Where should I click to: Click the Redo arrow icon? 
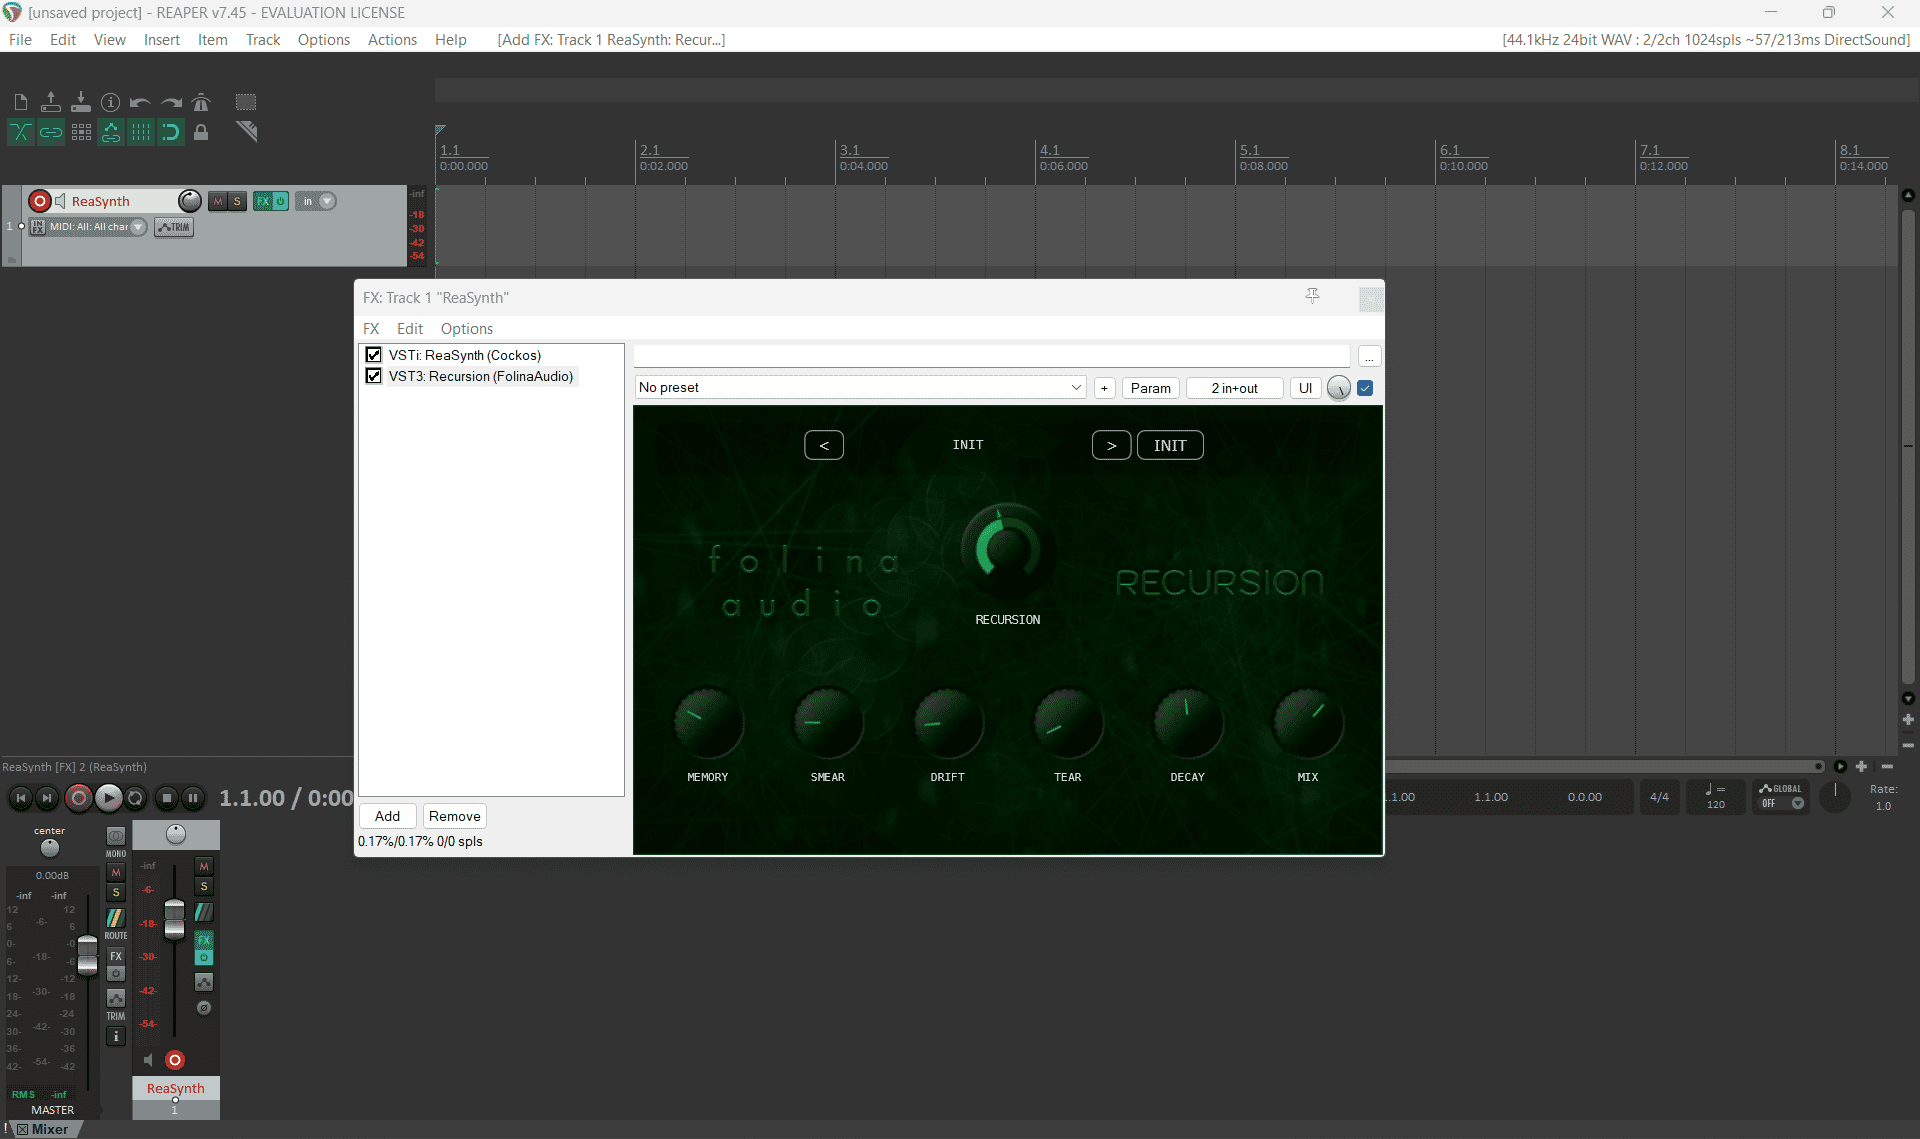(171, 102)
